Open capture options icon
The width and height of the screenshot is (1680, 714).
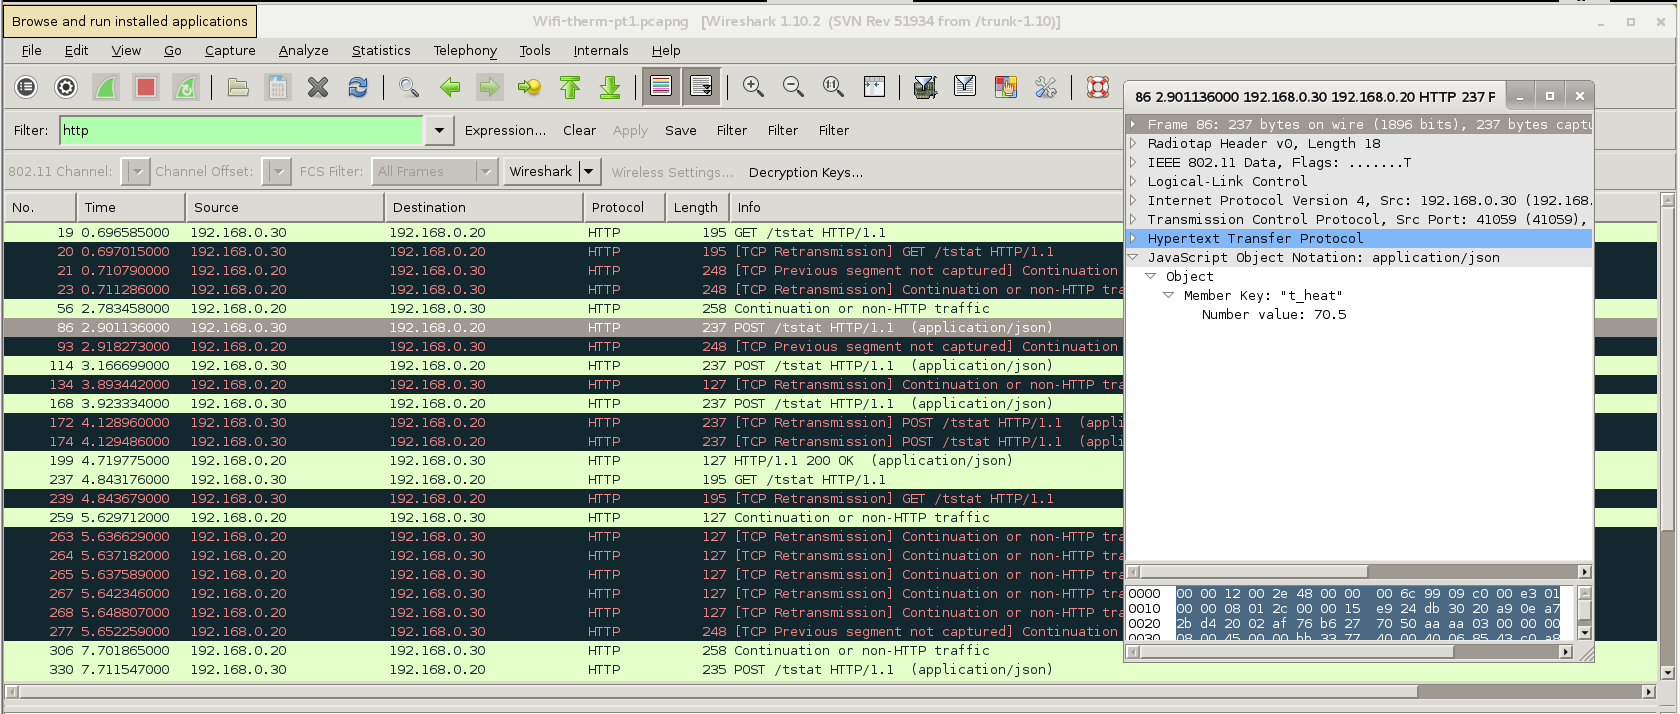pos(66,87)
